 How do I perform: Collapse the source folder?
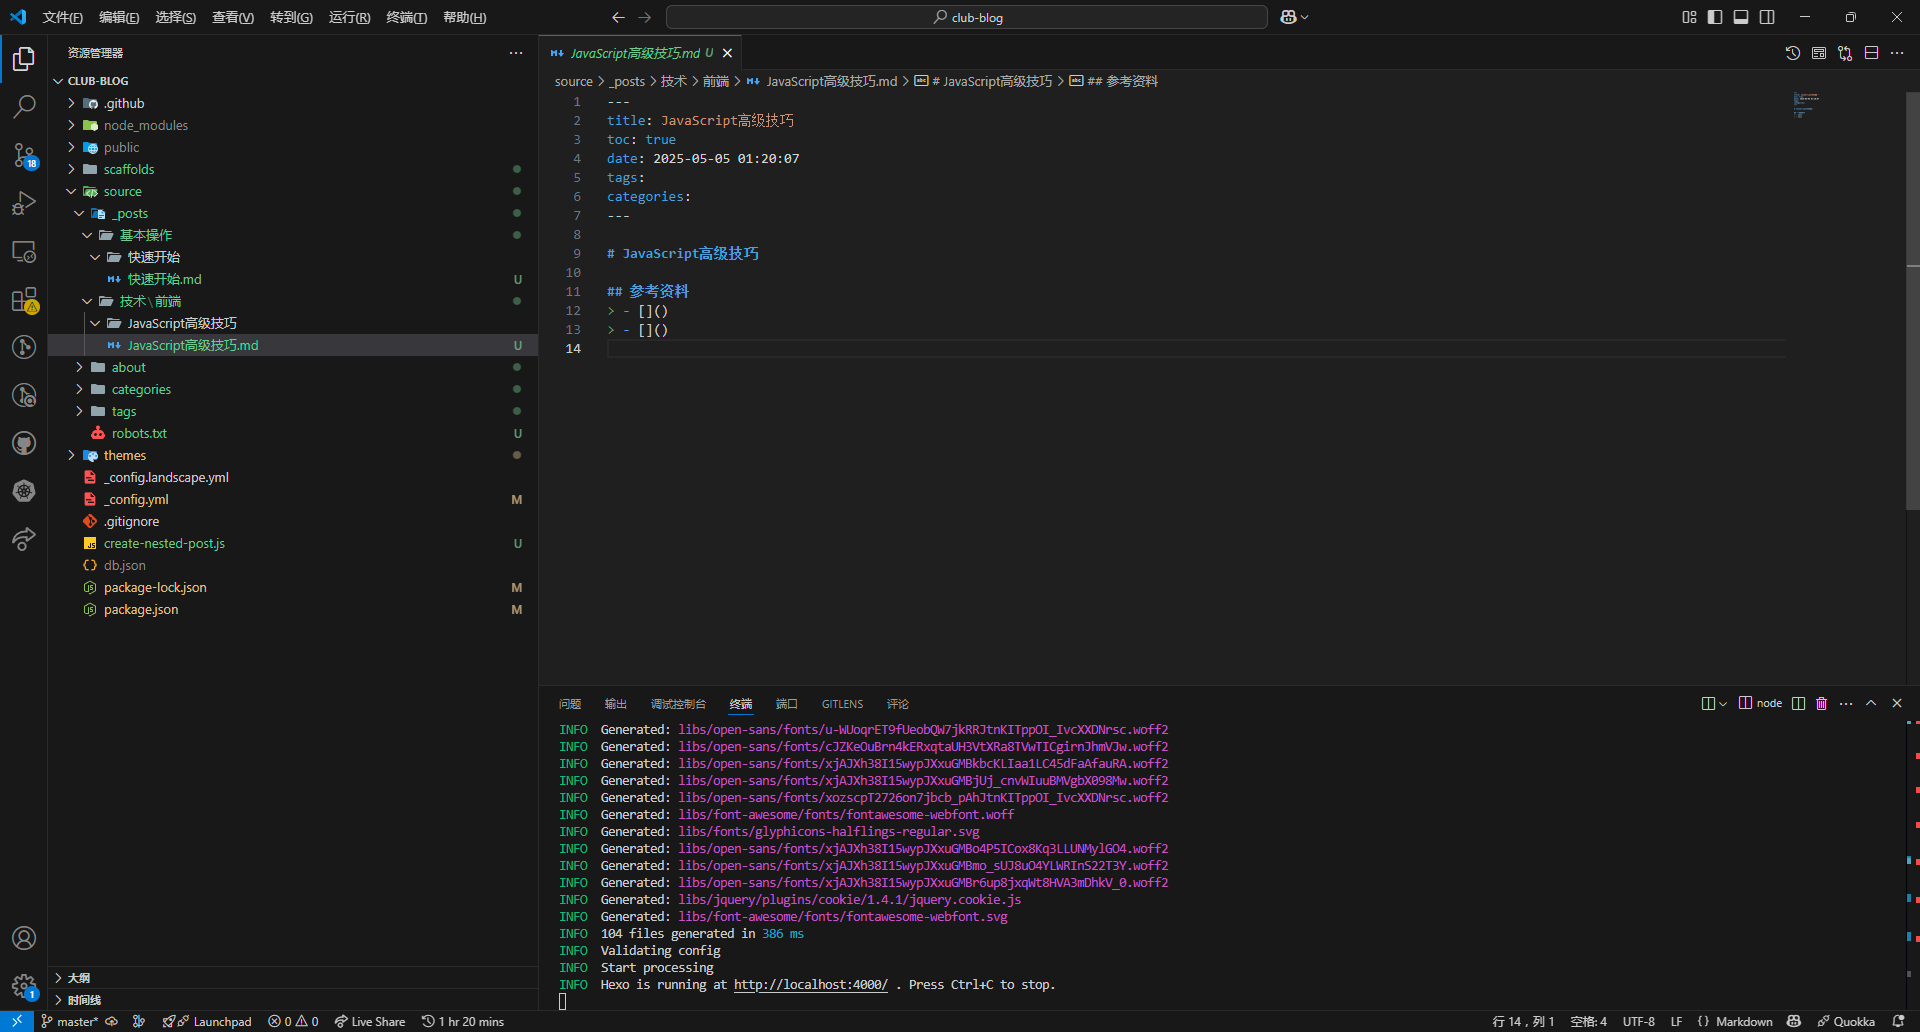pyautogui.click(x=122, y=192)
